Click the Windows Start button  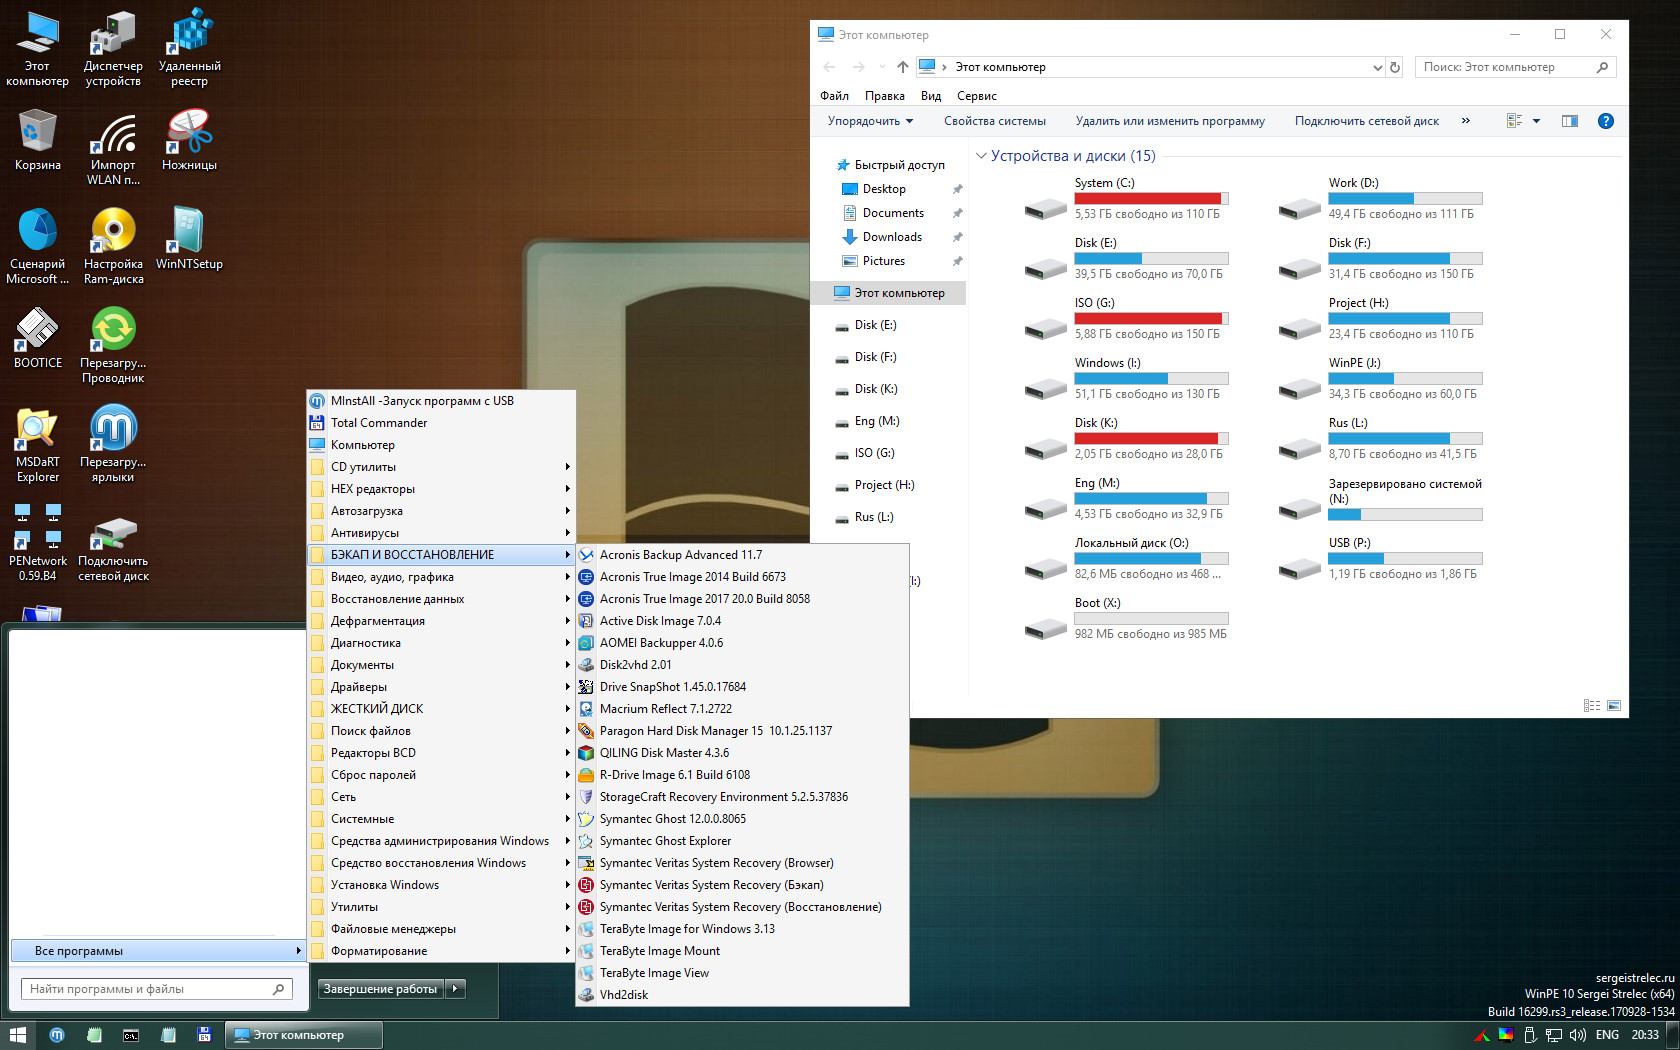tap(17, 1035)
